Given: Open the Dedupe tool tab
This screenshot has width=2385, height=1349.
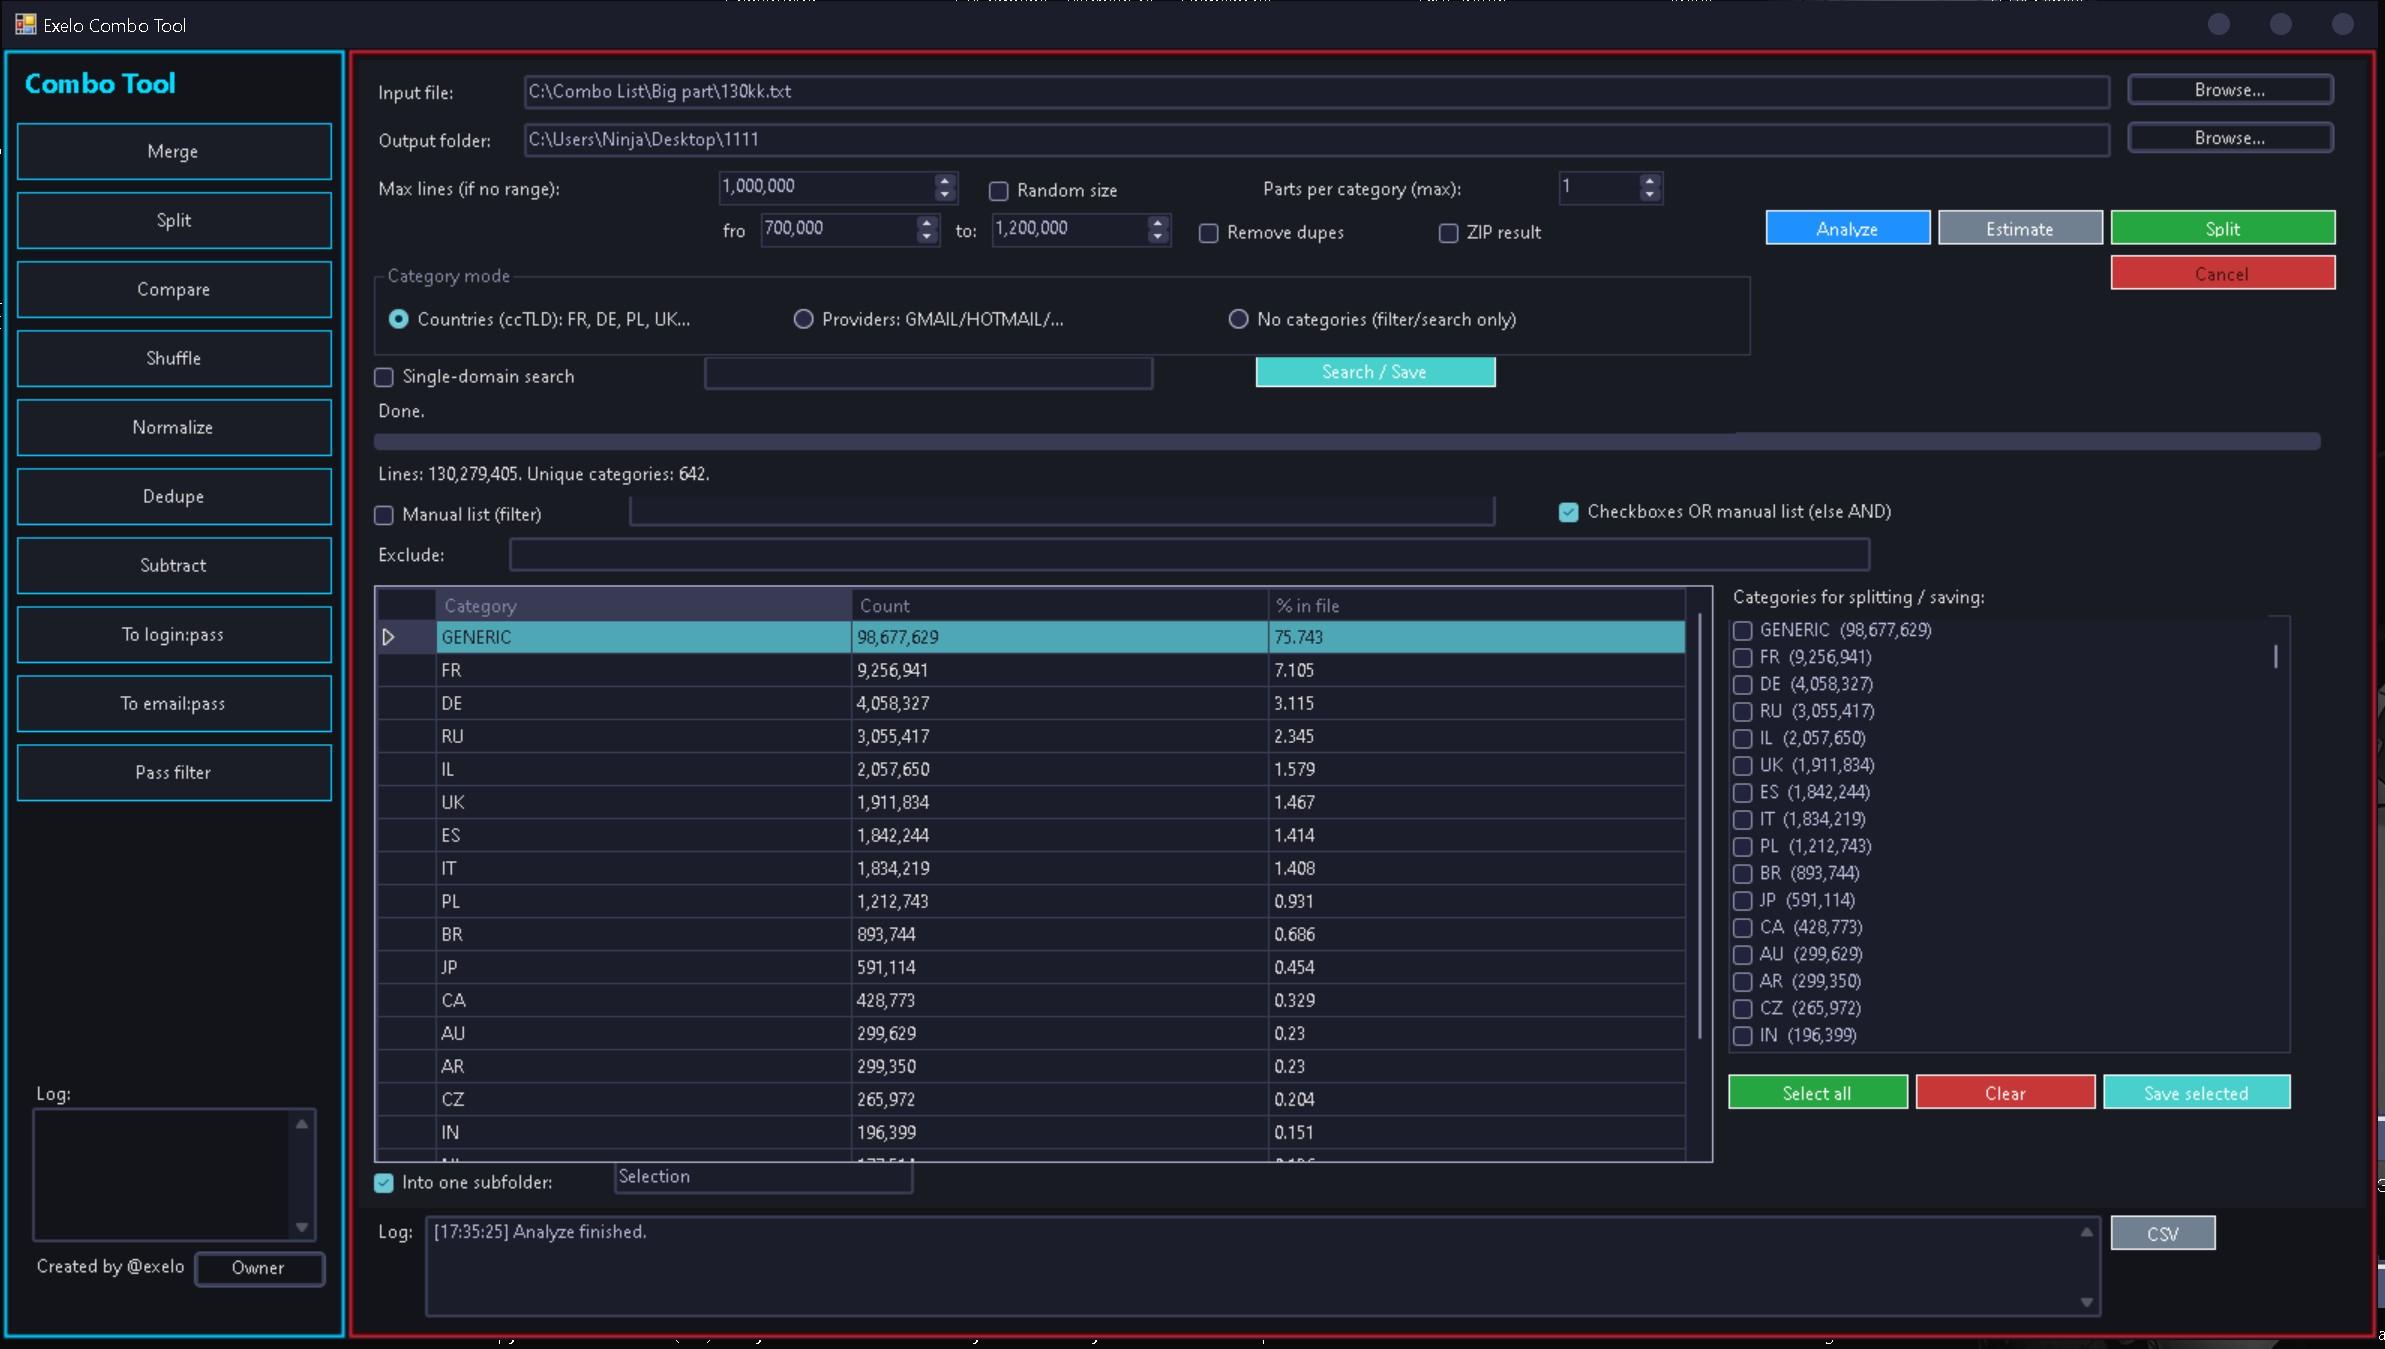Looking at the screenshot, I should tap(173, 496).
